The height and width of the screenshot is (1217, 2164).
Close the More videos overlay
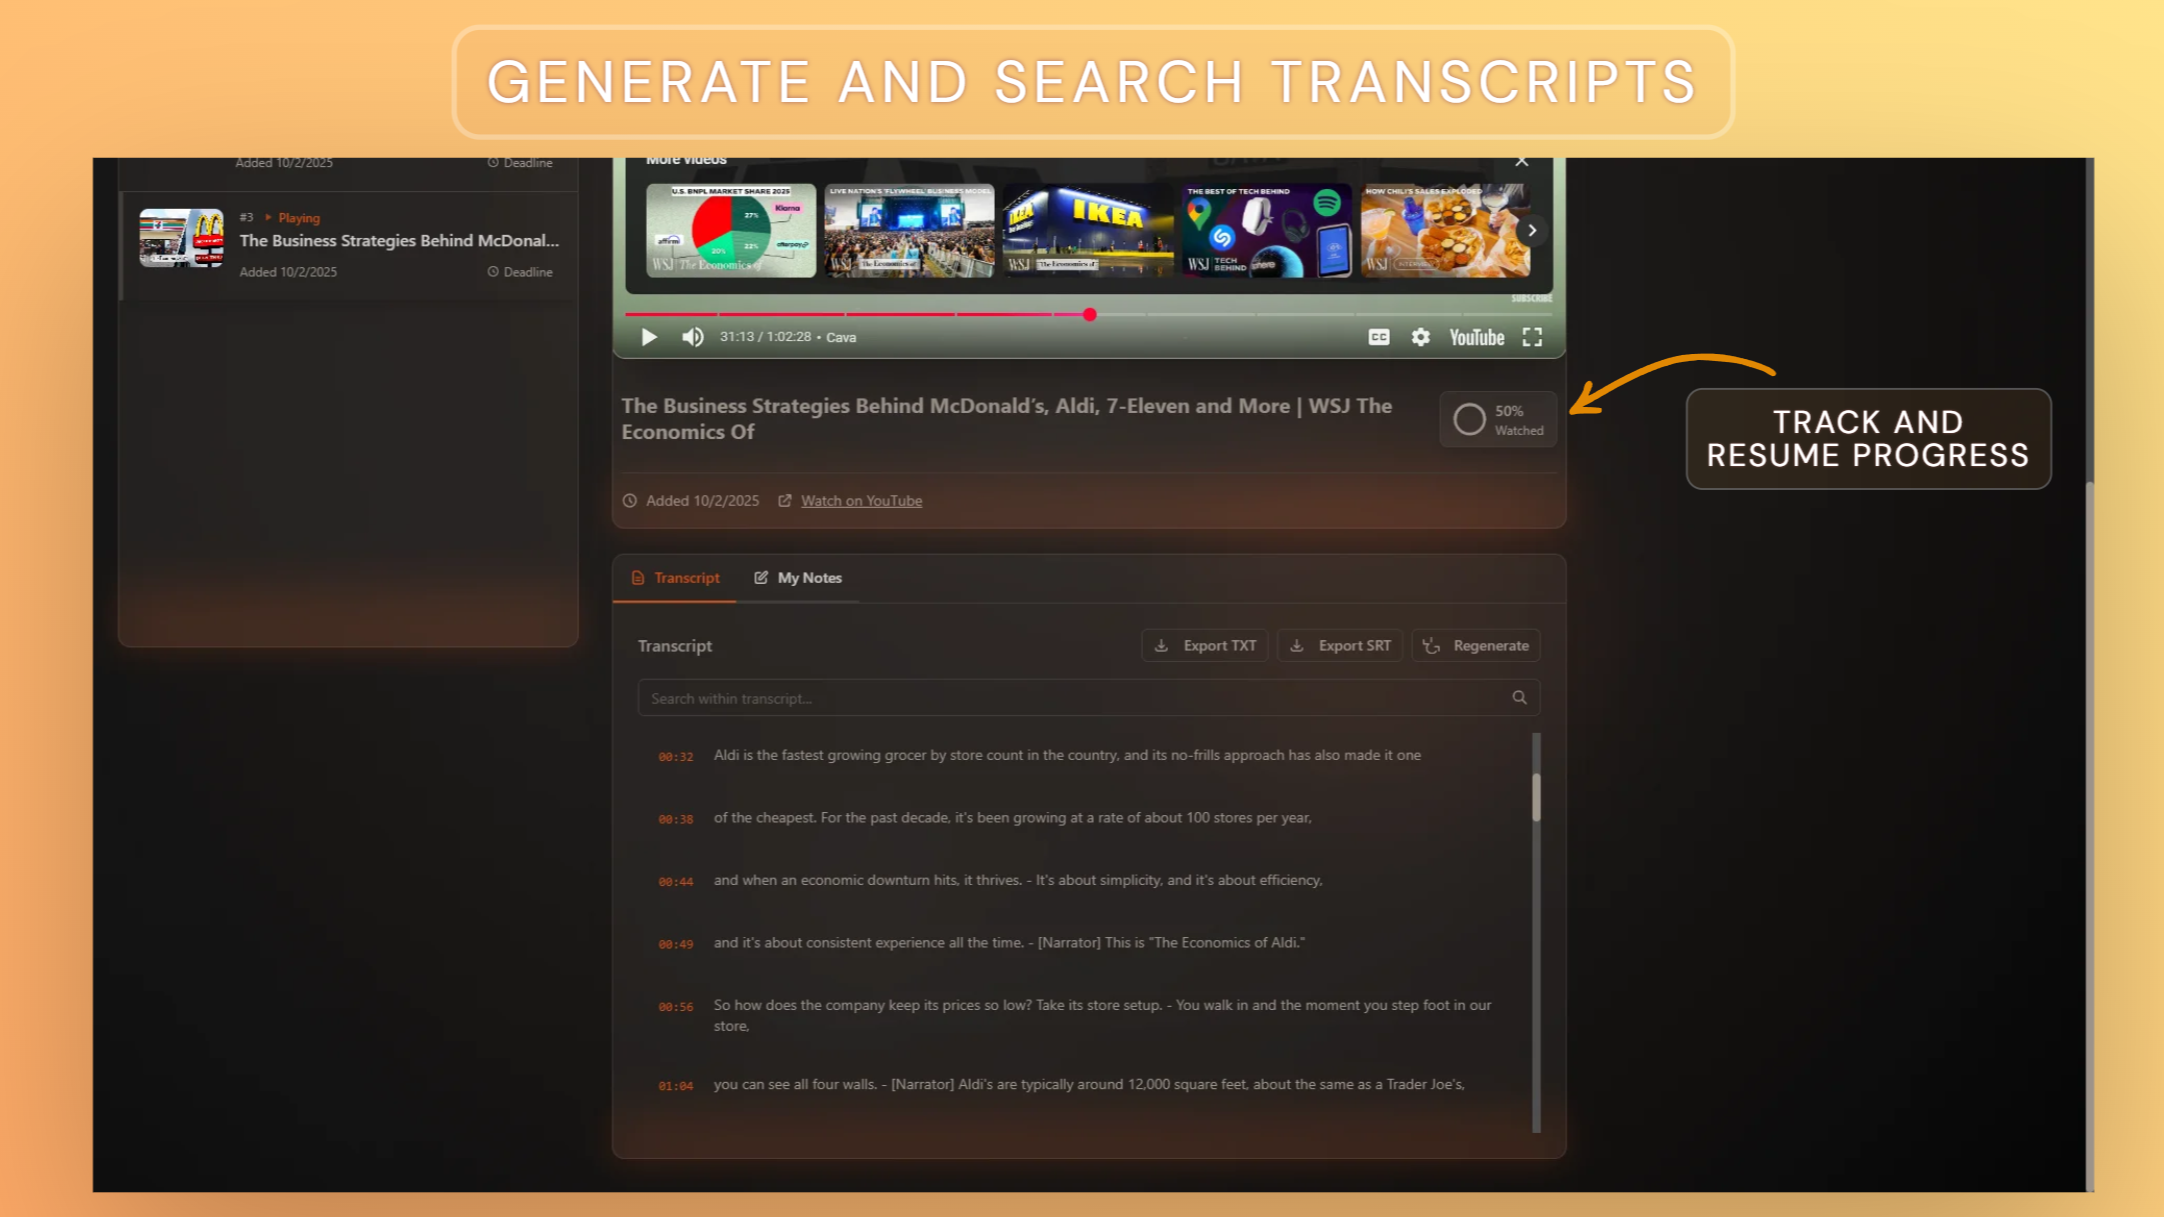coord(1521,161)
